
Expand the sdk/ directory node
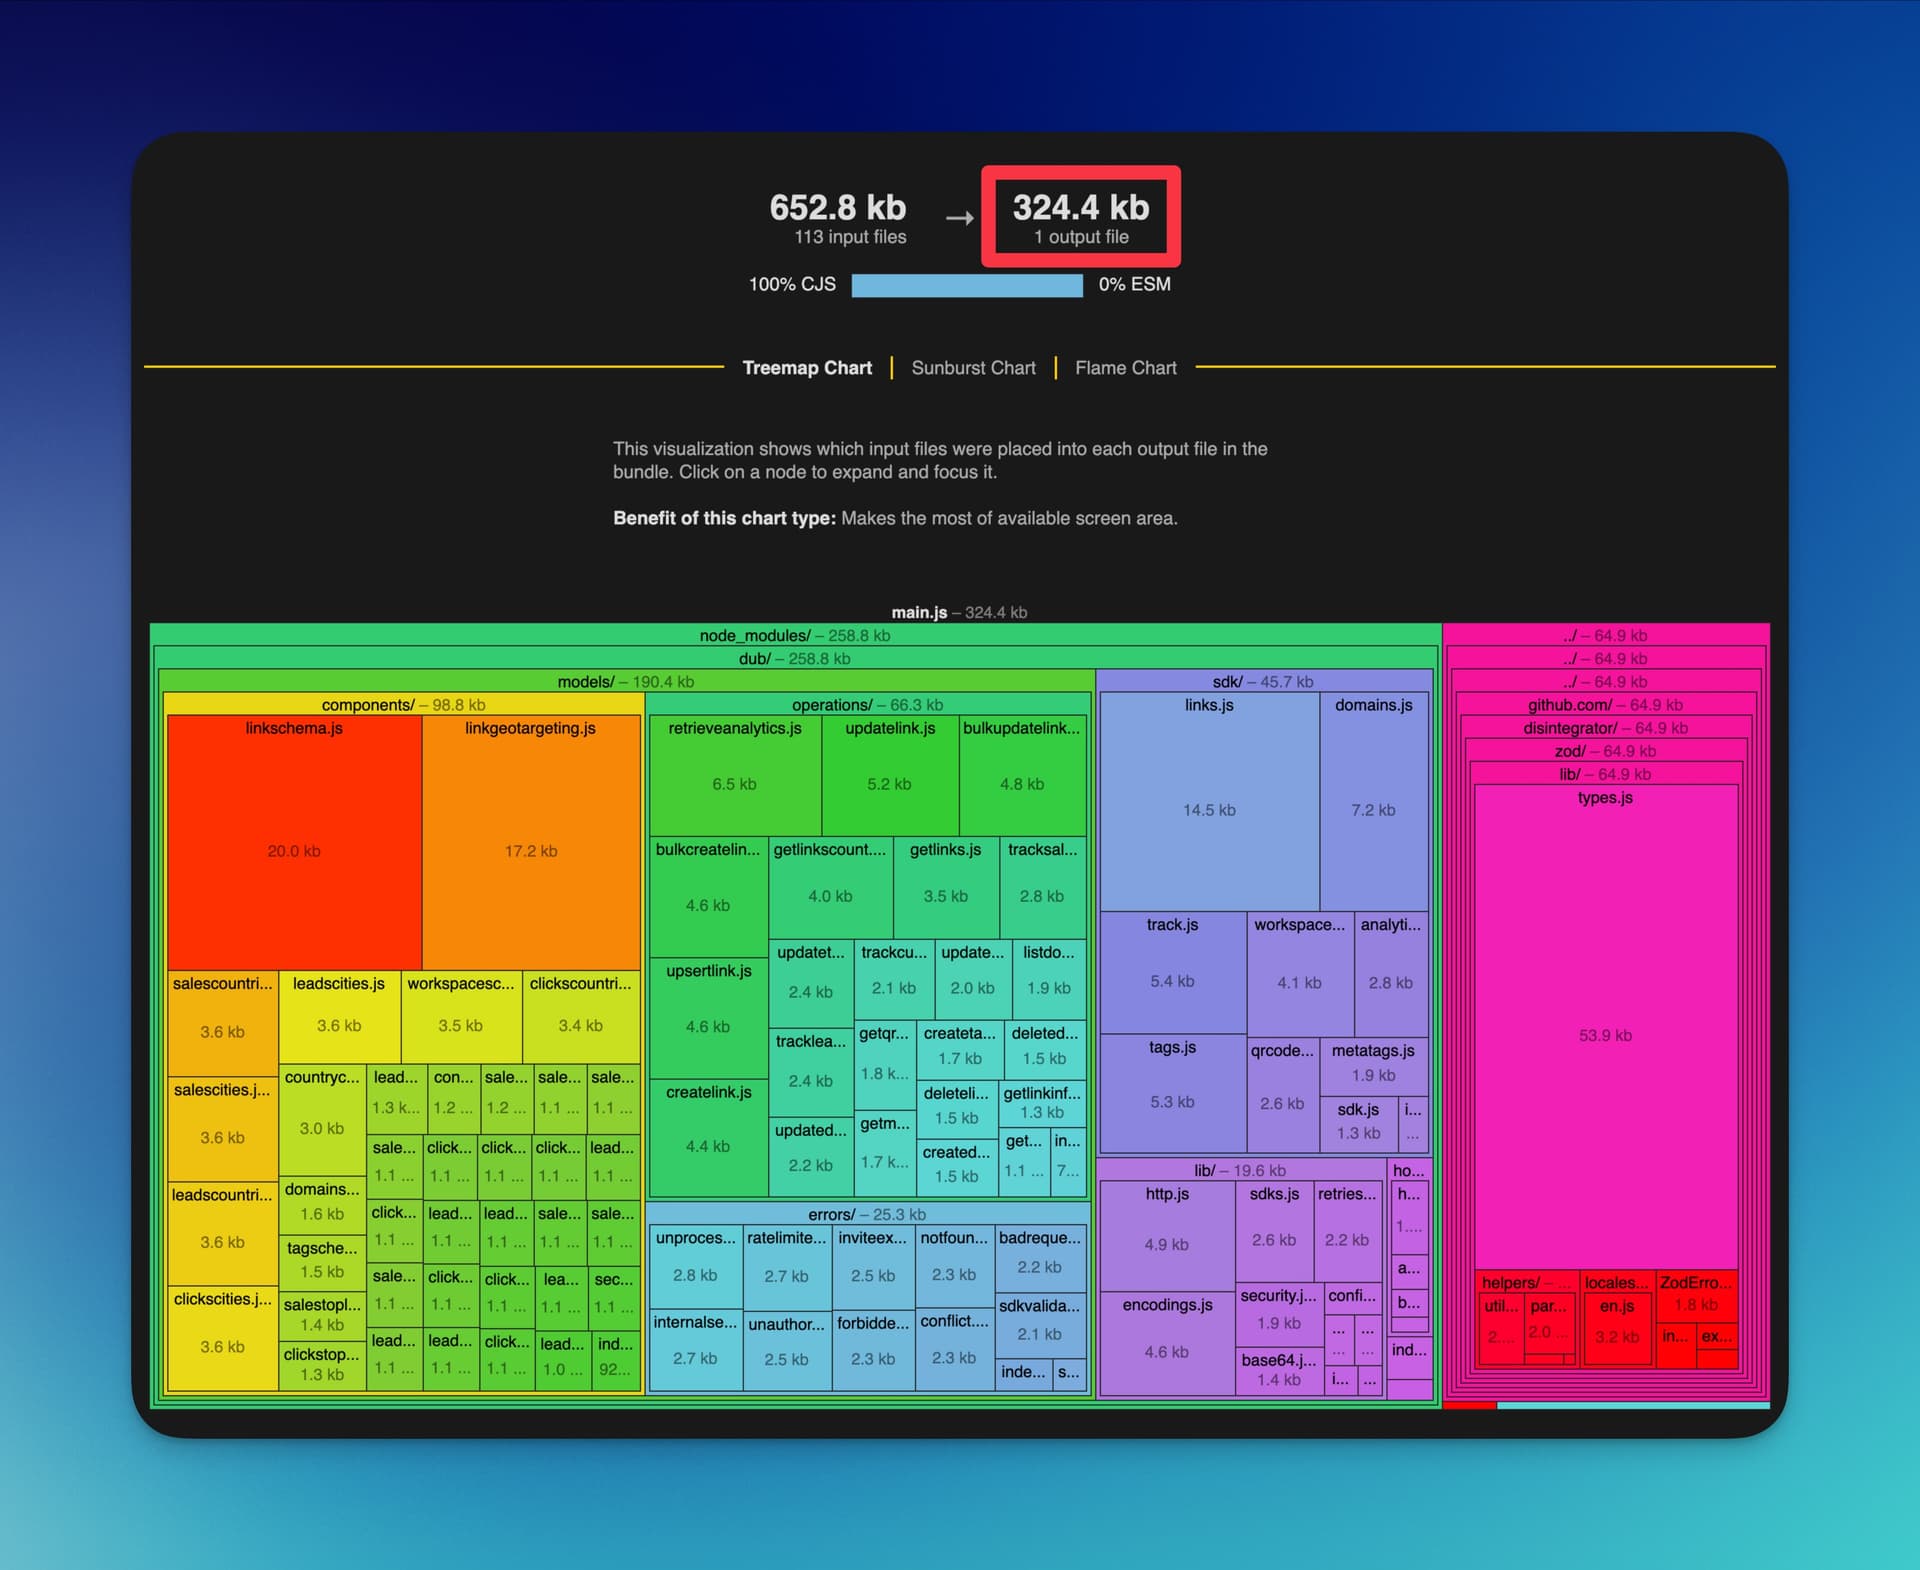click(1262, 681)
